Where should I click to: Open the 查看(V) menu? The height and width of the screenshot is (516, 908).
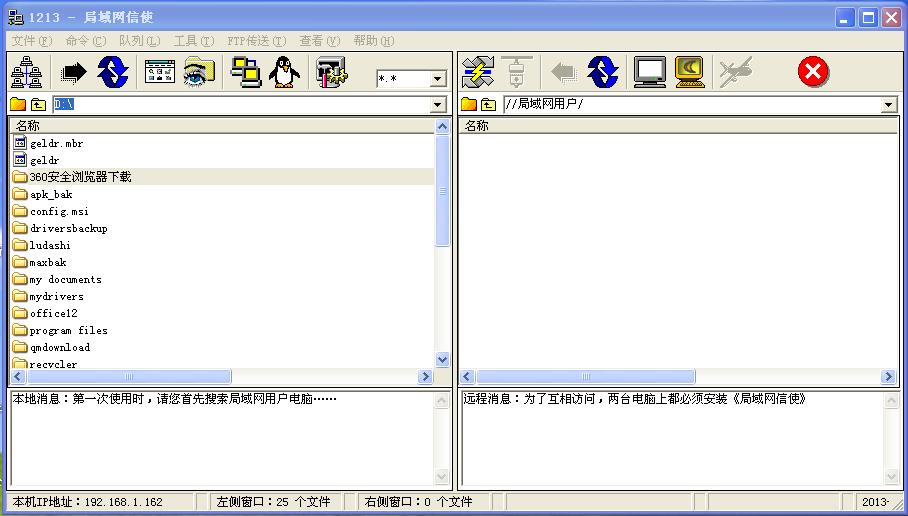click(320, 41)
